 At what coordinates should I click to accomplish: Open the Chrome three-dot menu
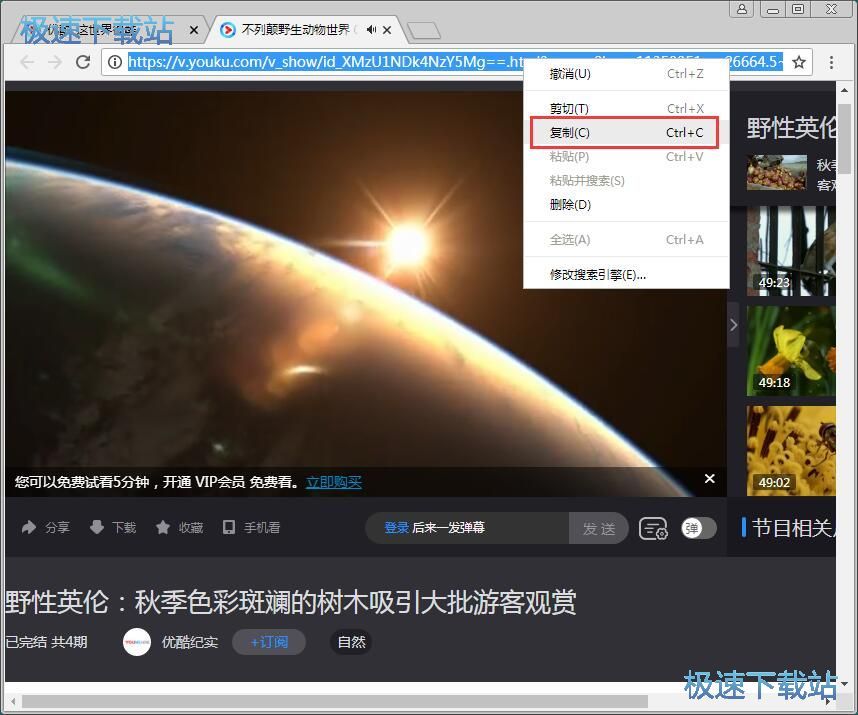tap(831, 62)
